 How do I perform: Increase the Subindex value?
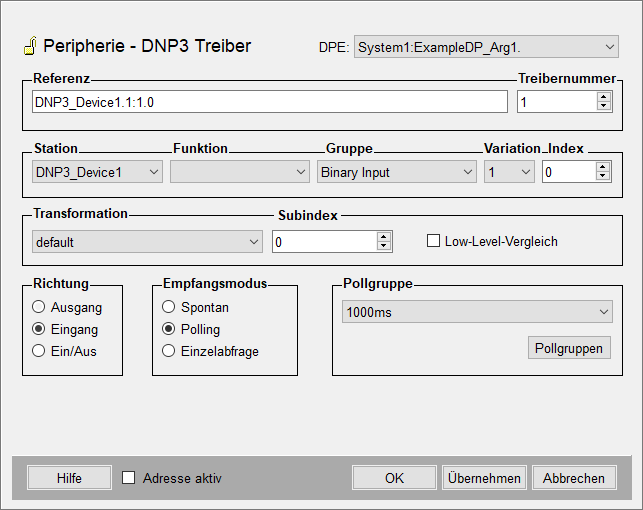point(384,237)
